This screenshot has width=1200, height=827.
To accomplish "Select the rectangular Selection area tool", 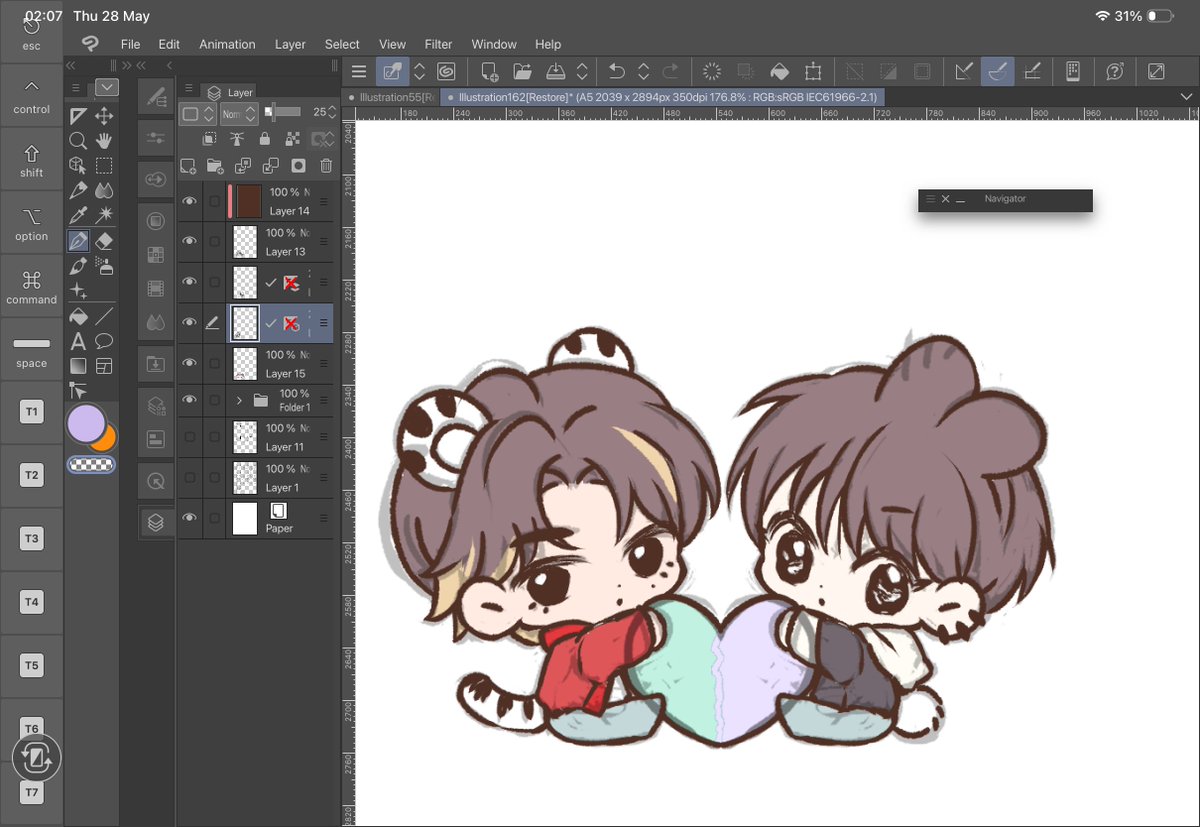I will pos(104,166).
